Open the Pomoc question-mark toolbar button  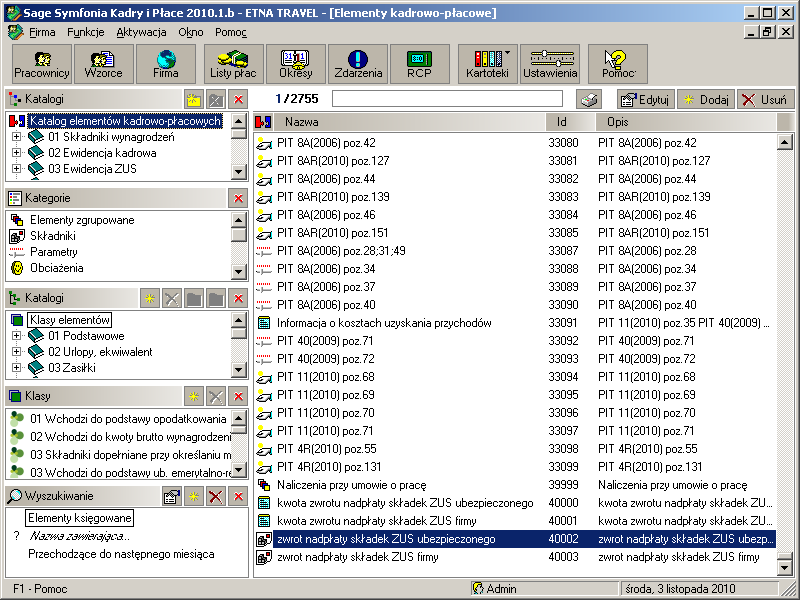[x=618, y=64]
